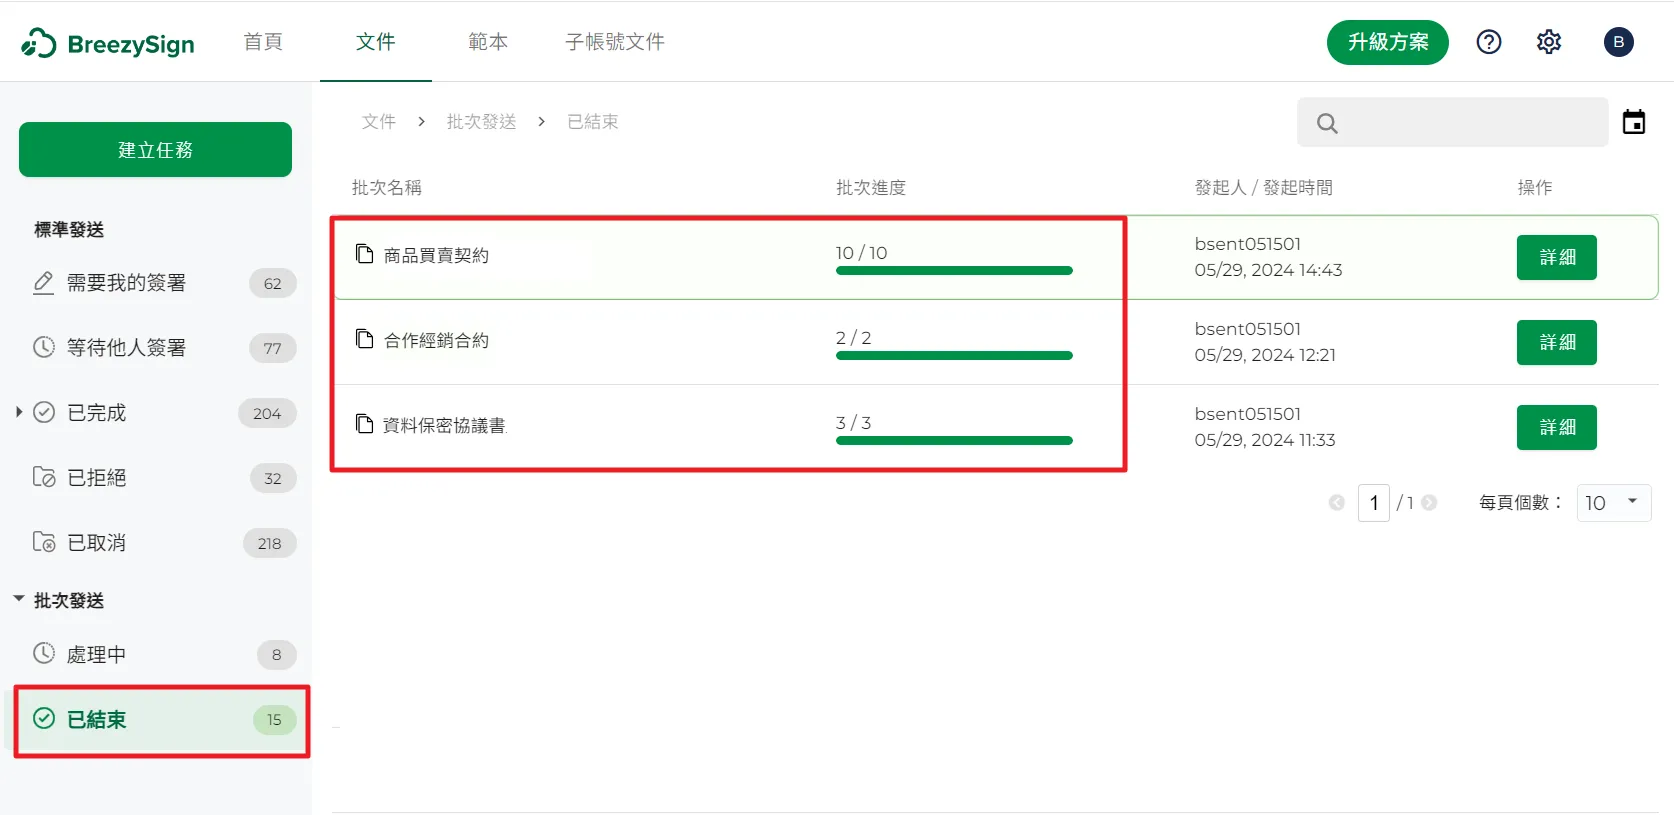Viewport: 1674px width, 815px height.
Task: Click the BreezySign logo
Action: click(x=108, y=43)
